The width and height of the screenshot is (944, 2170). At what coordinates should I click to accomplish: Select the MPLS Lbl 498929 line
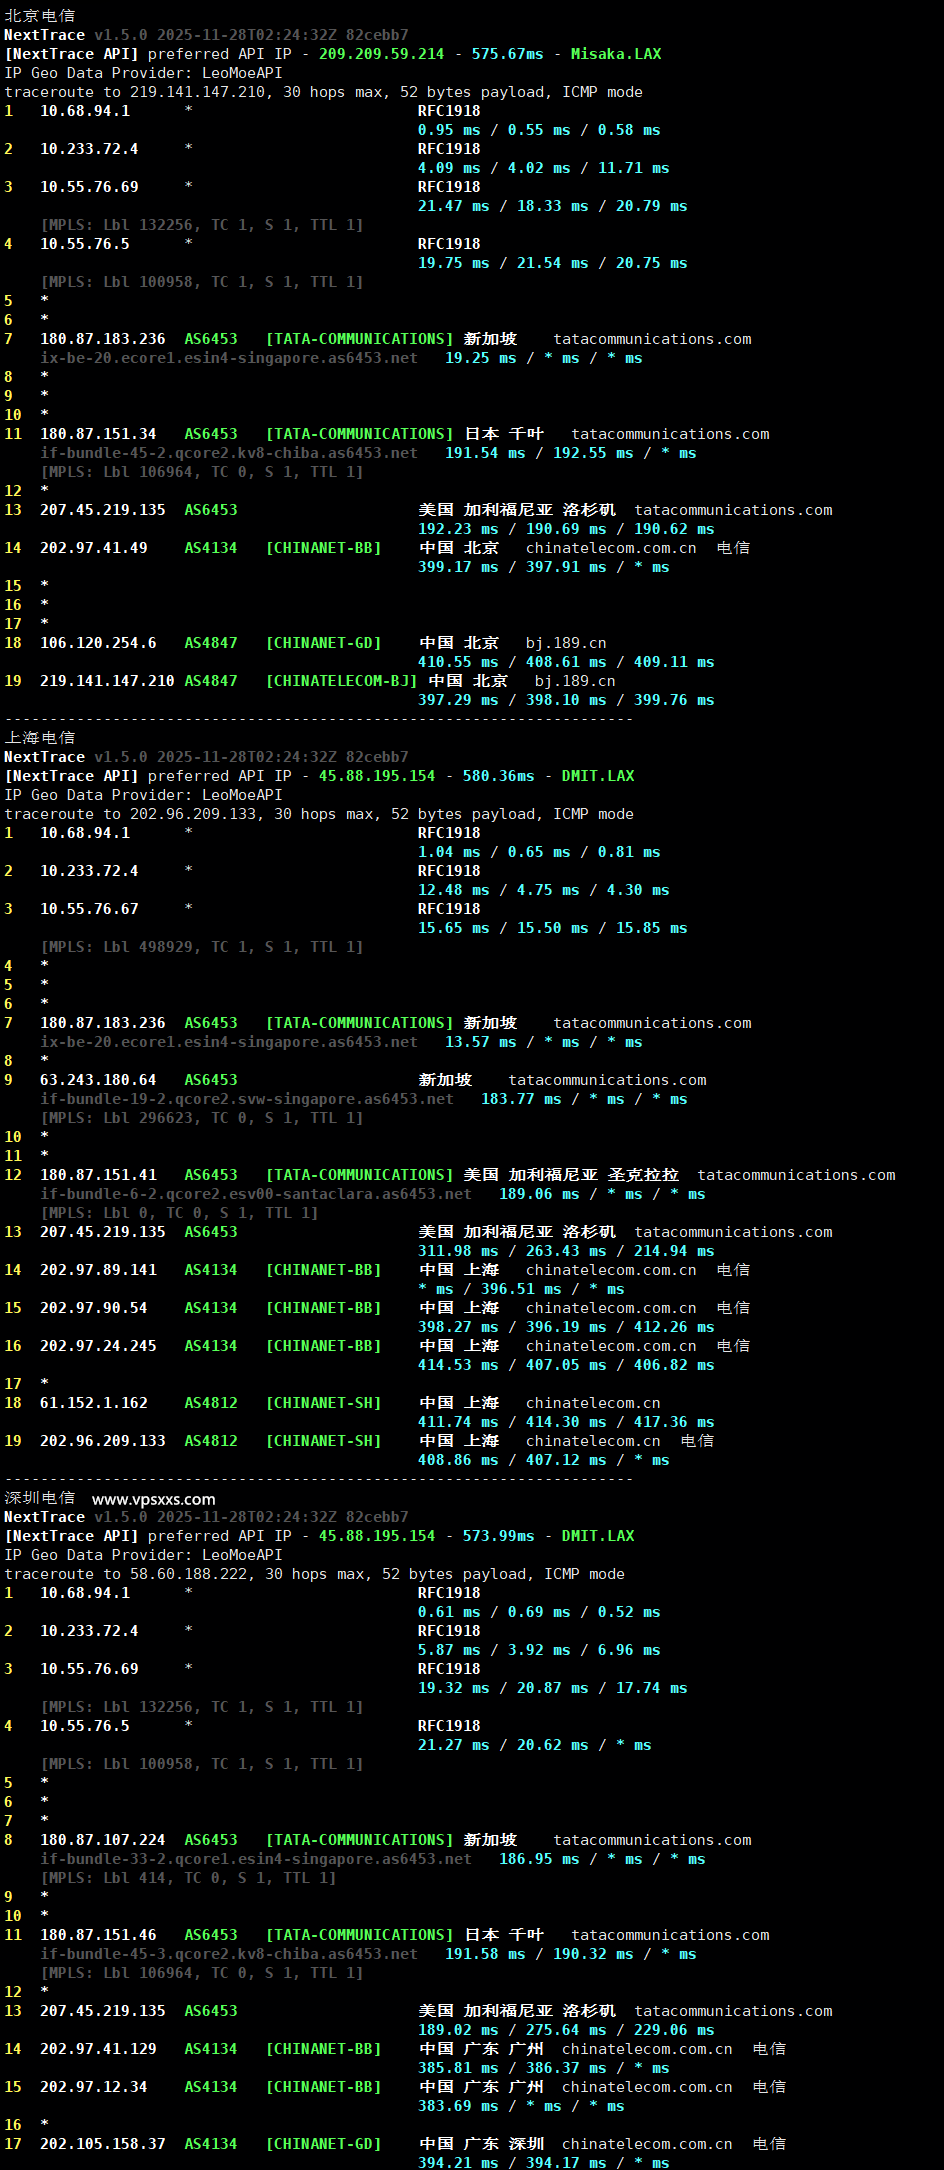click(x=202, y=947)
